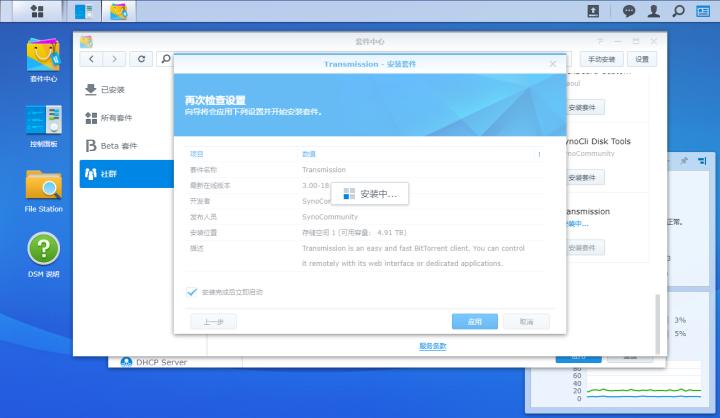Open Package Center desktop shortcut
Viewport: 720px width, 418px height.
(43, 60)
